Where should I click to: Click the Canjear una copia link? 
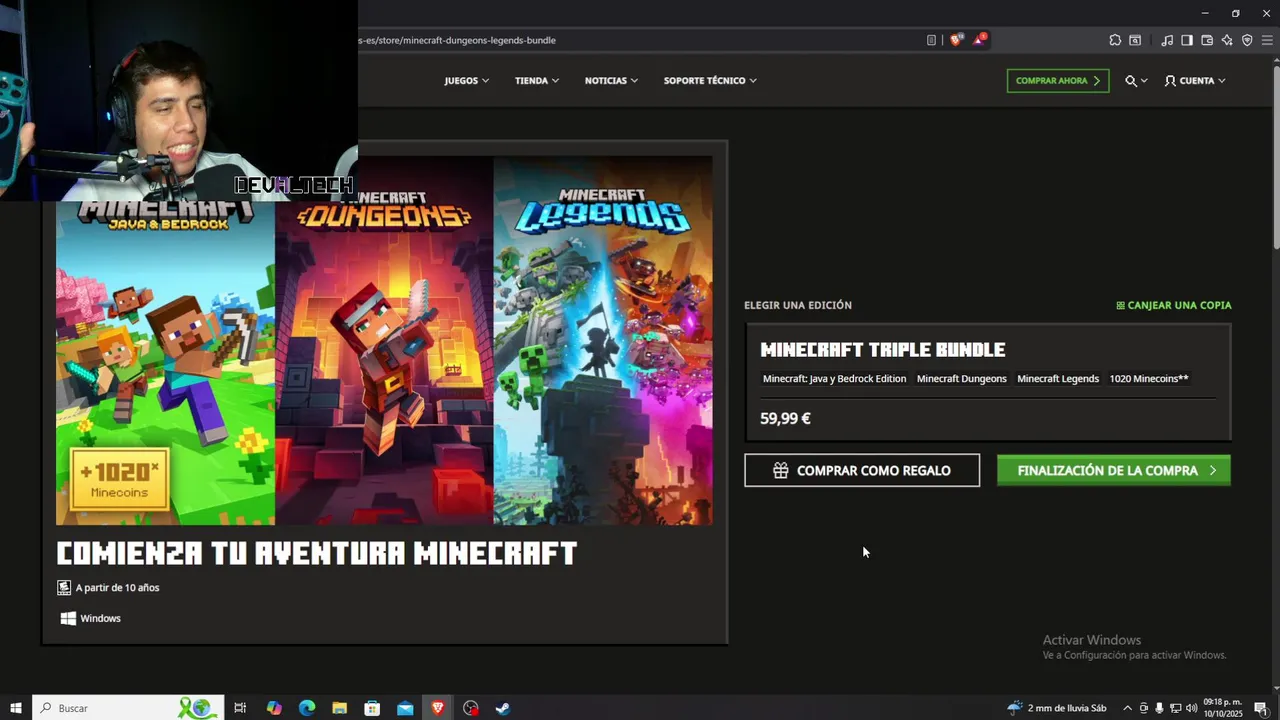[x=1174, y=305]
